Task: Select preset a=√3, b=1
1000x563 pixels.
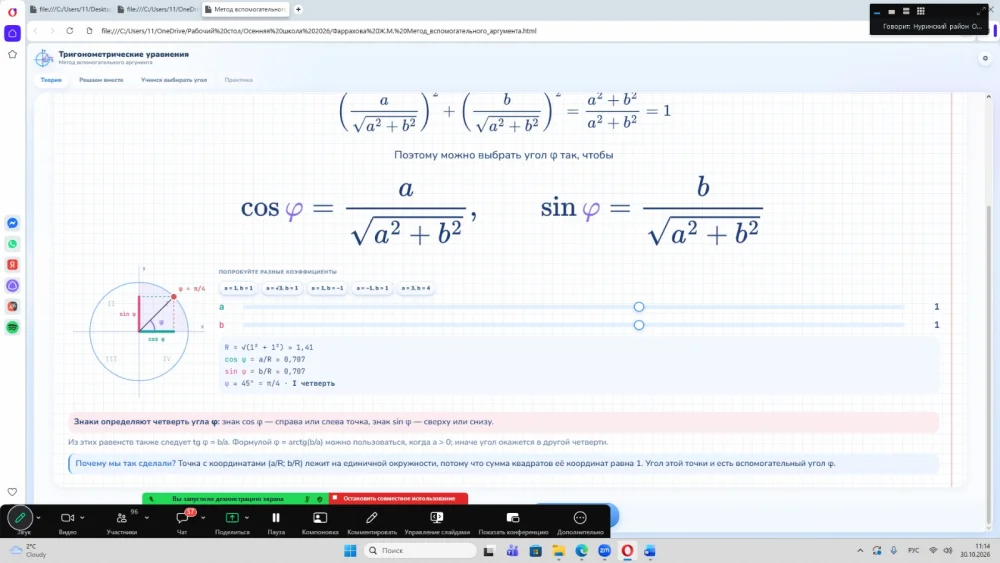Action: pyautogui.click(x=282, y=288)
